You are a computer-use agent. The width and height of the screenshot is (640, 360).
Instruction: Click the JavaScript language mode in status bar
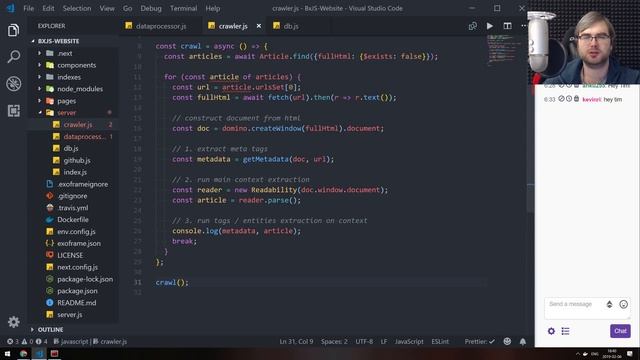pos(409,342)
